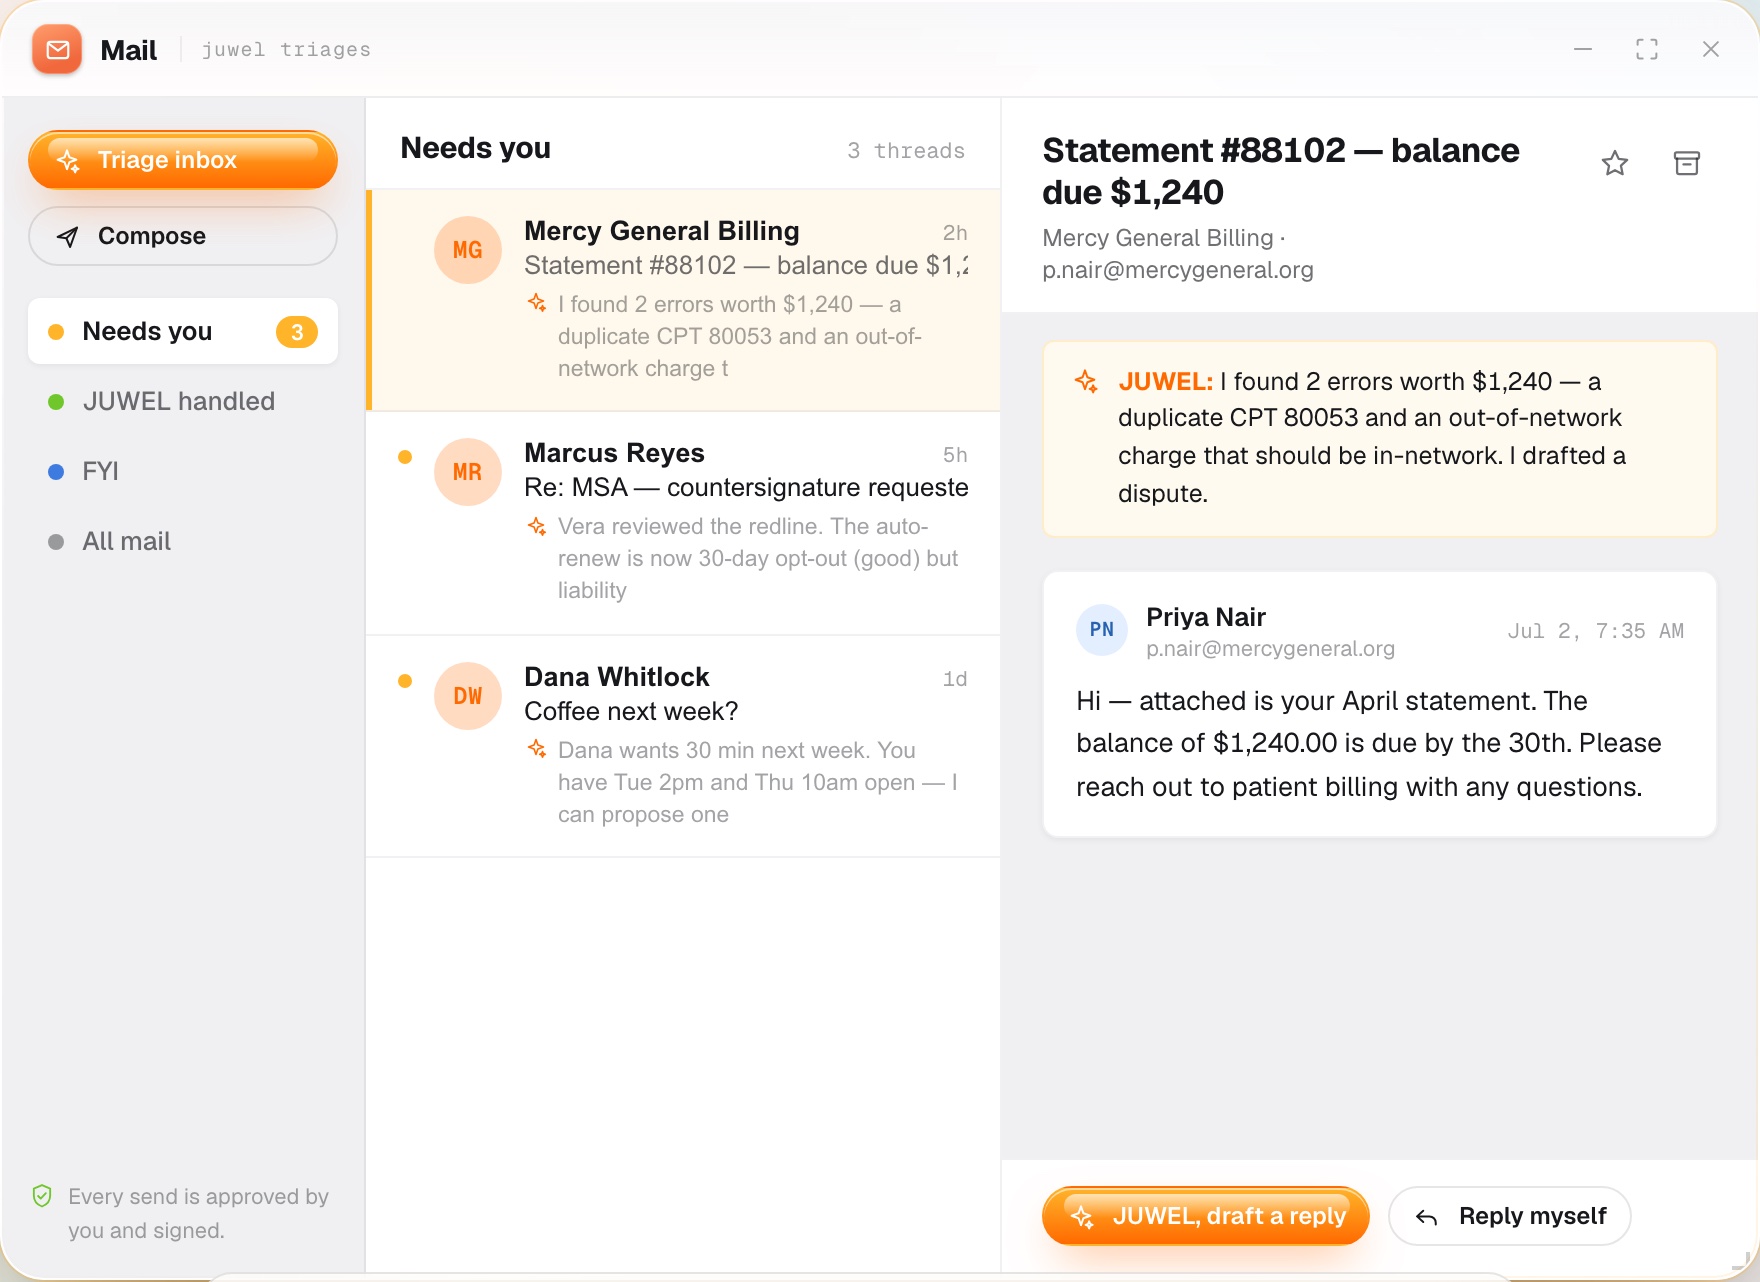Click the p.nair@mercygeneral.org address under Priya Nair

1270,648
